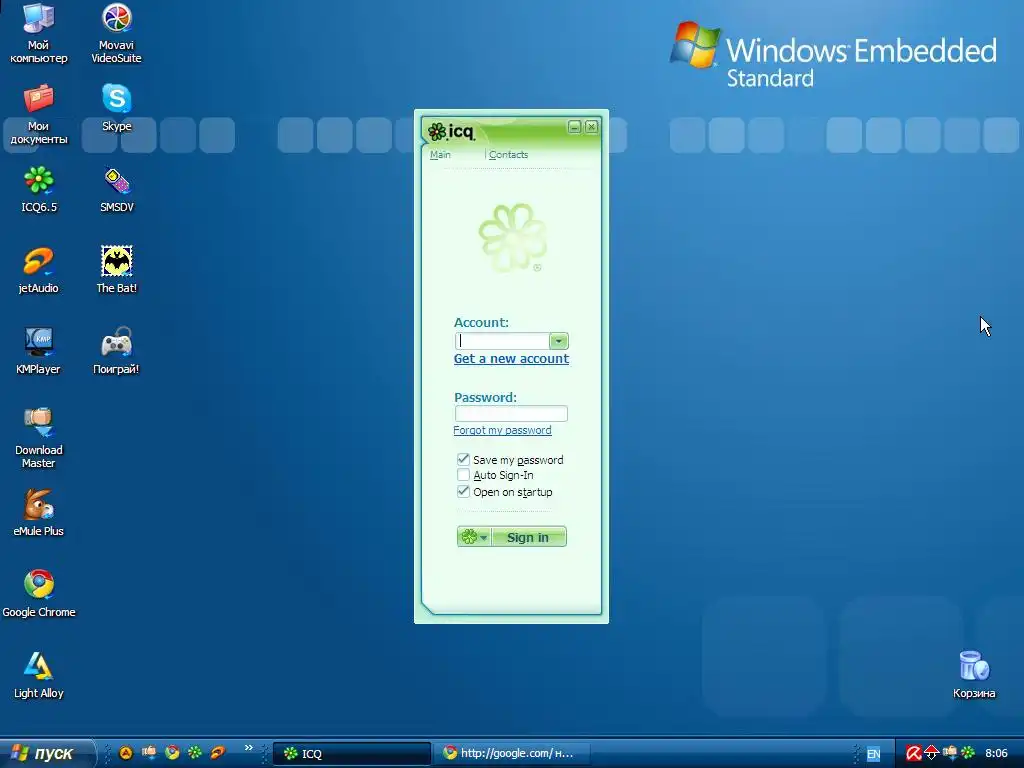
Task: Launch ICQ from quick launch bar
Action: [195, 753]
